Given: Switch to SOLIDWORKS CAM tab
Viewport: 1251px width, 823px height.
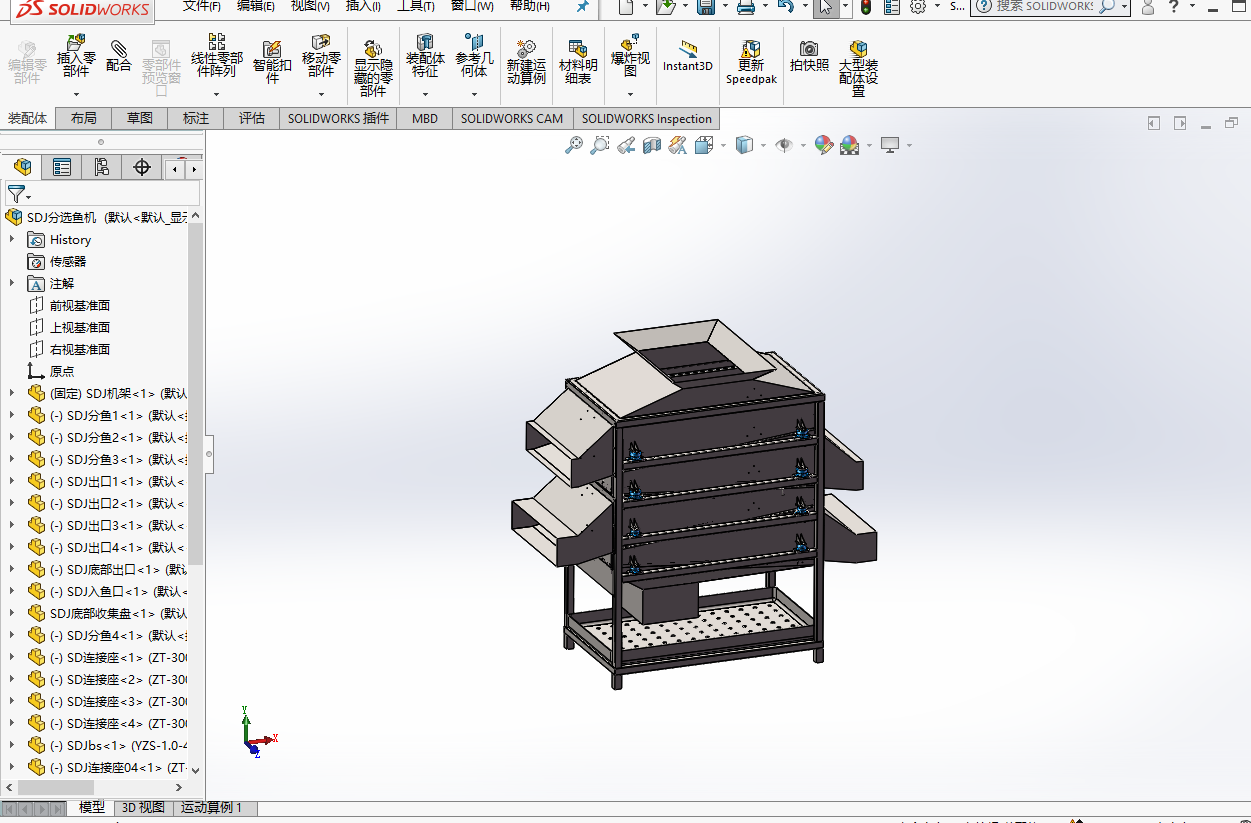Looking at the screenshot, I should pos(512,118).
